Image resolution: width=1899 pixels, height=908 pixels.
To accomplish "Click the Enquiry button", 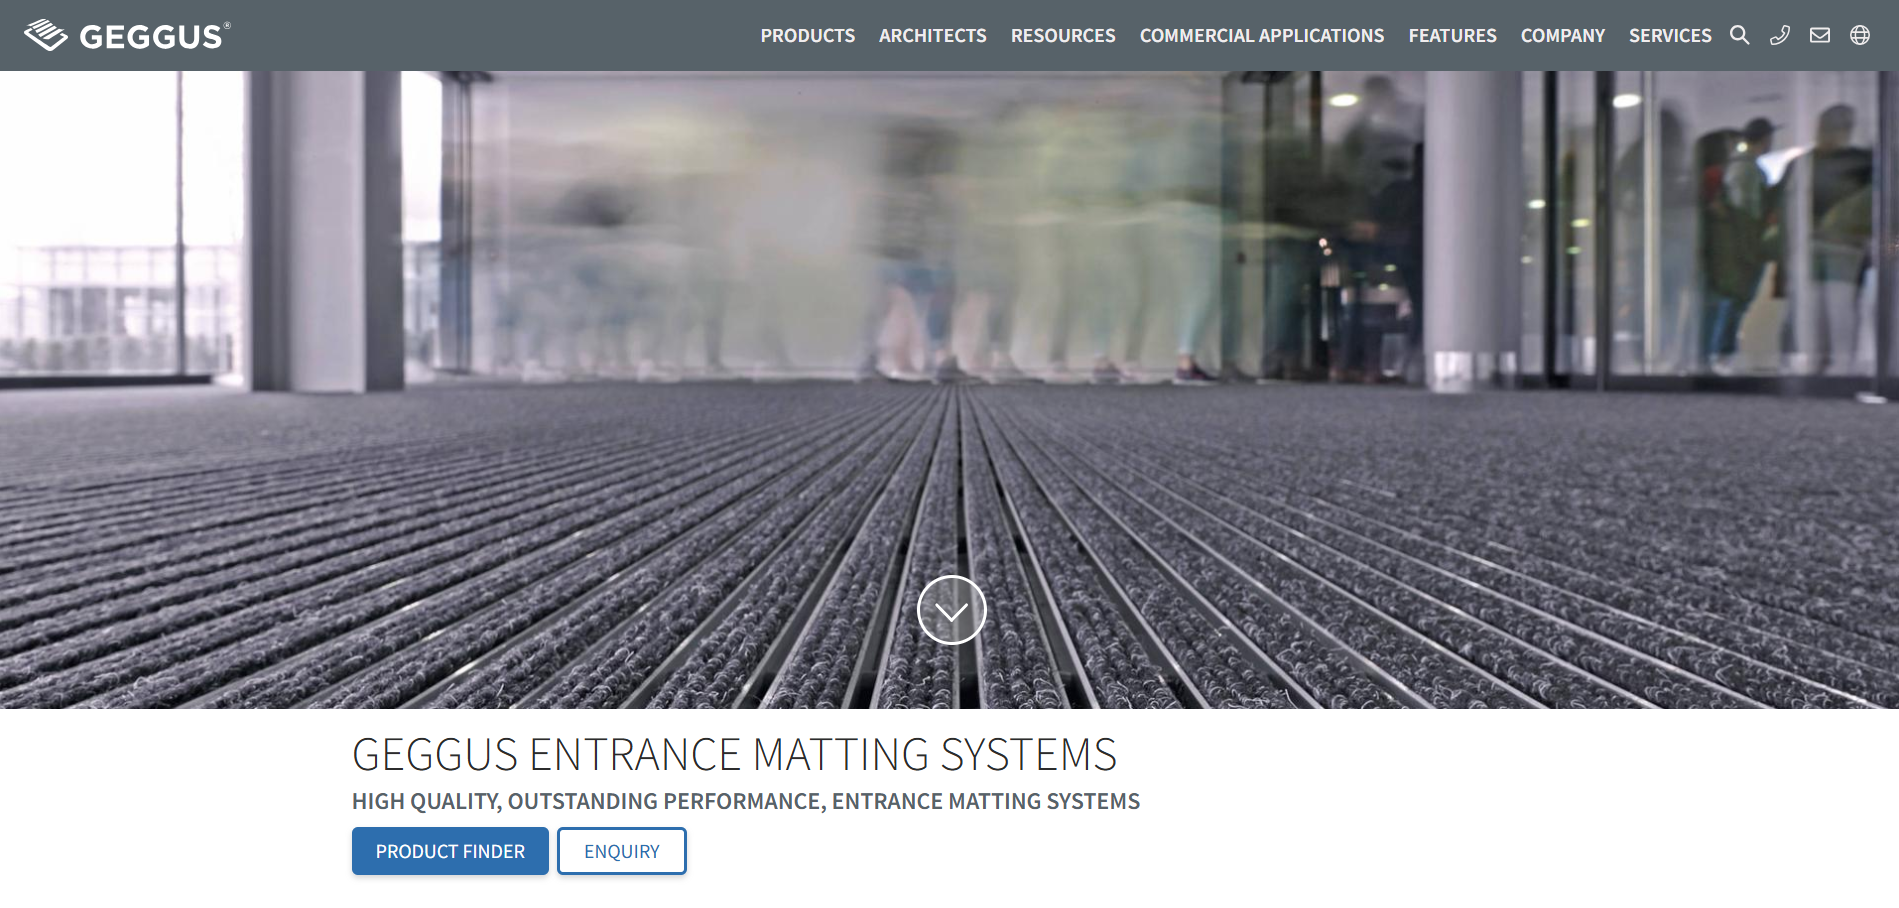I will click(621, 851).
